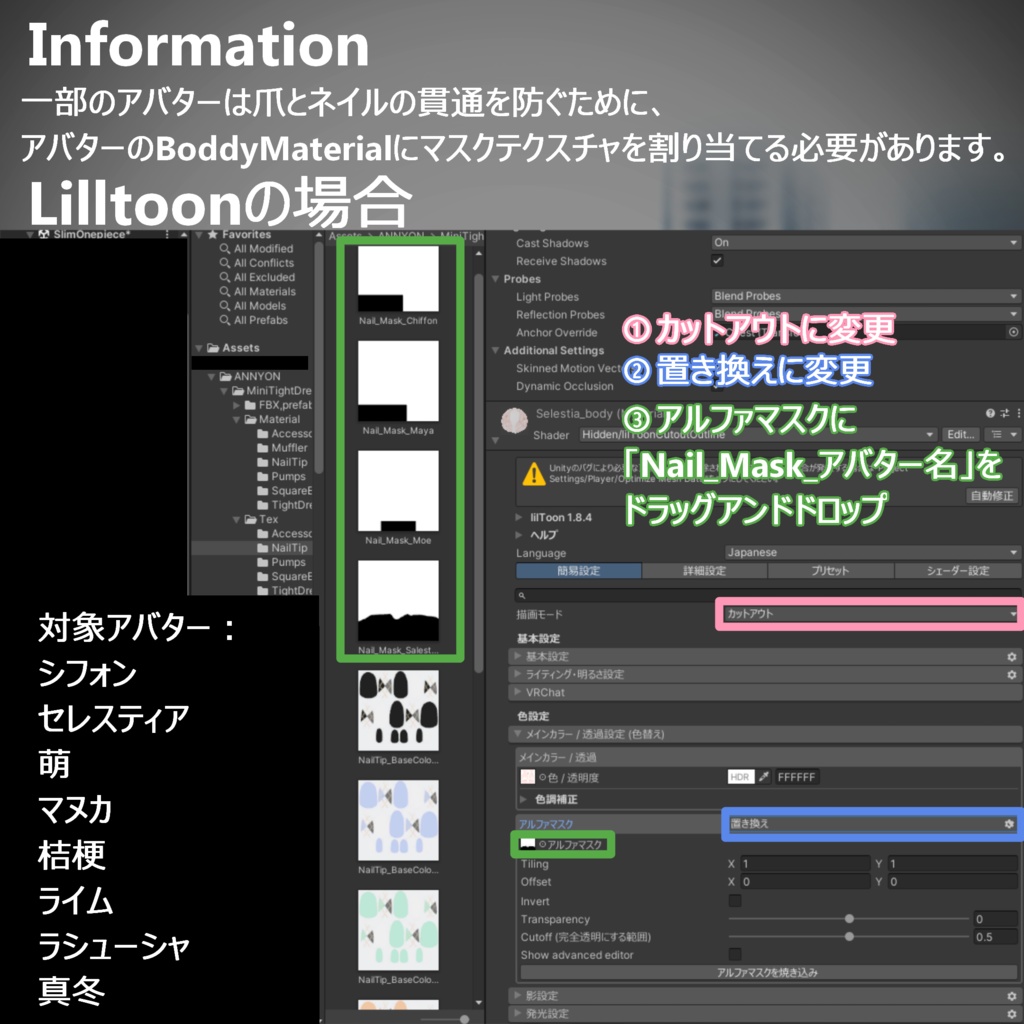The image size is (1024, 1024).
Task: Click the Assets root folder icon
Action: pyautogui.click(x=213, y=348)
